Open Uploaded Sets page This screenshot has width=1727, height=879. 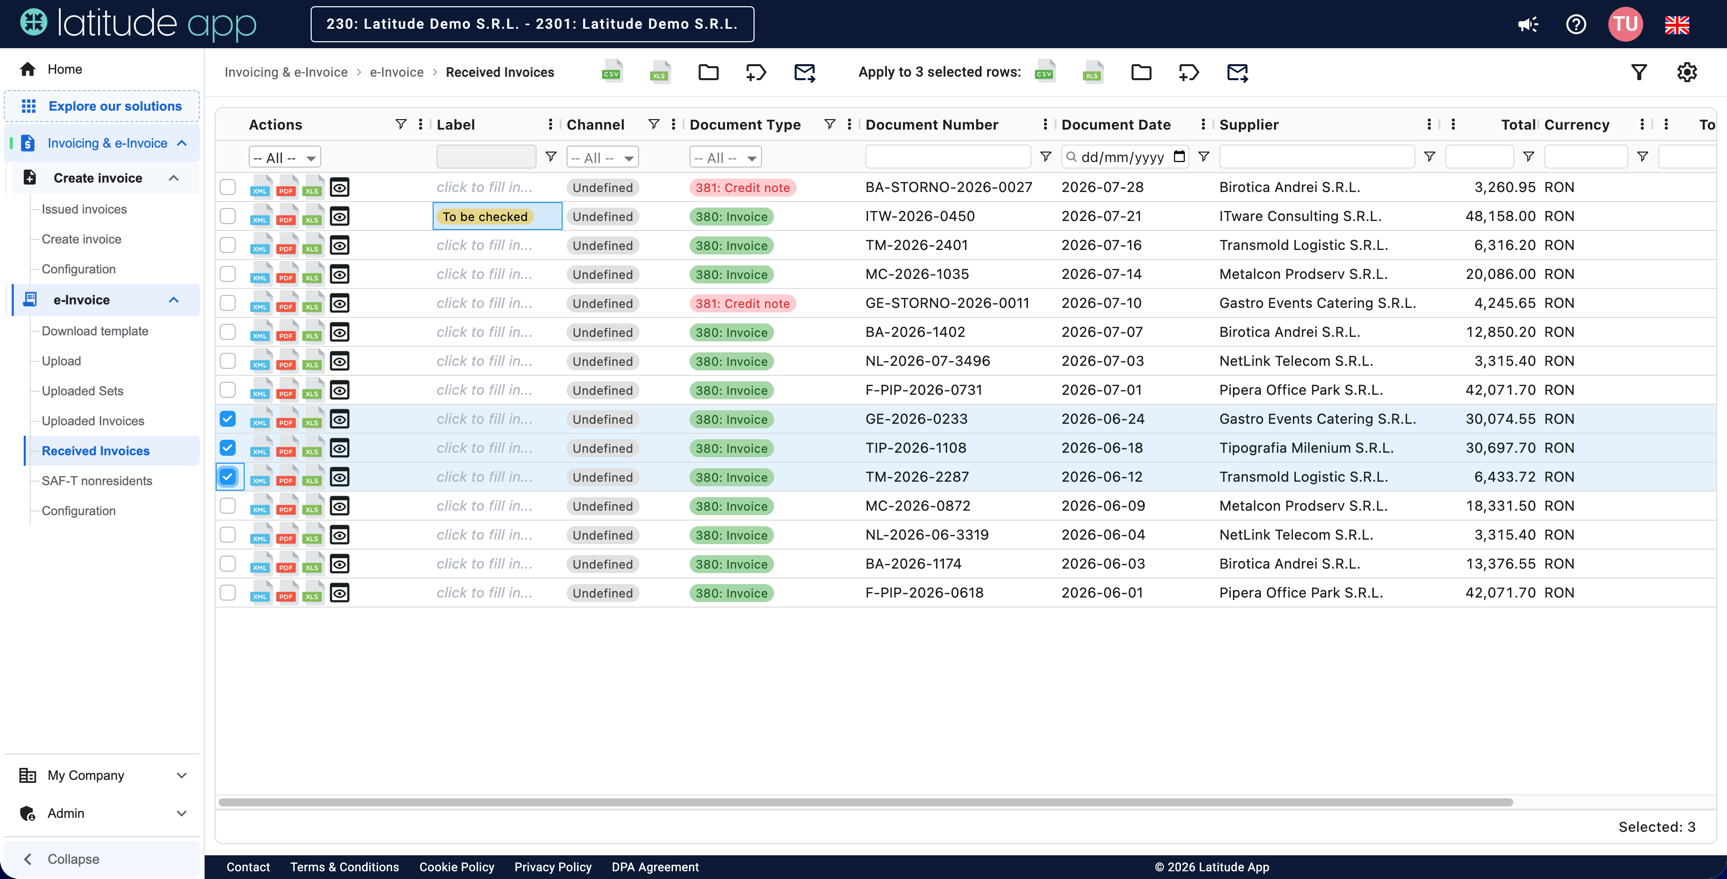(82, 391)
